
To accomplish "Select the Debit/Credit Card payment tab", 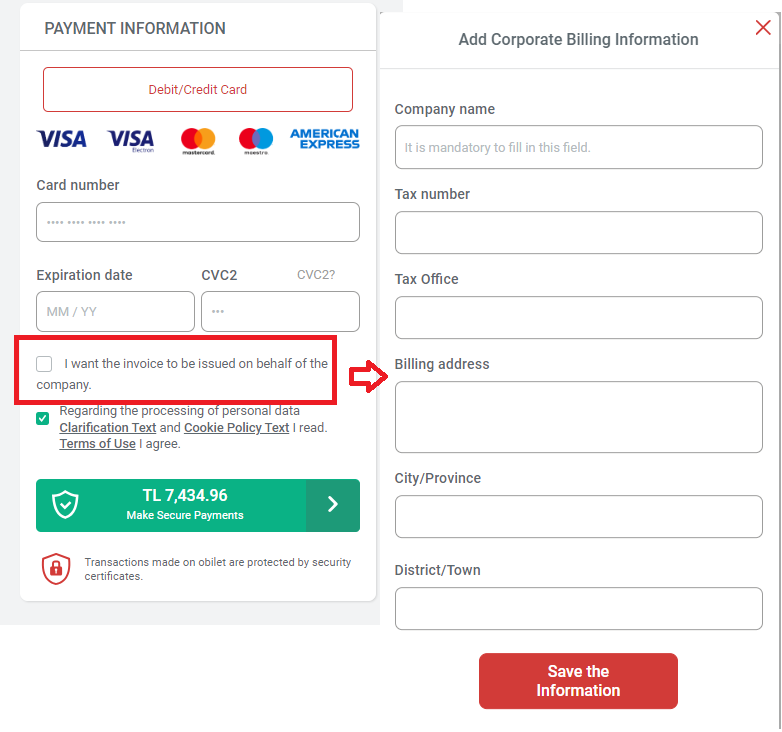I will (198, 90).
